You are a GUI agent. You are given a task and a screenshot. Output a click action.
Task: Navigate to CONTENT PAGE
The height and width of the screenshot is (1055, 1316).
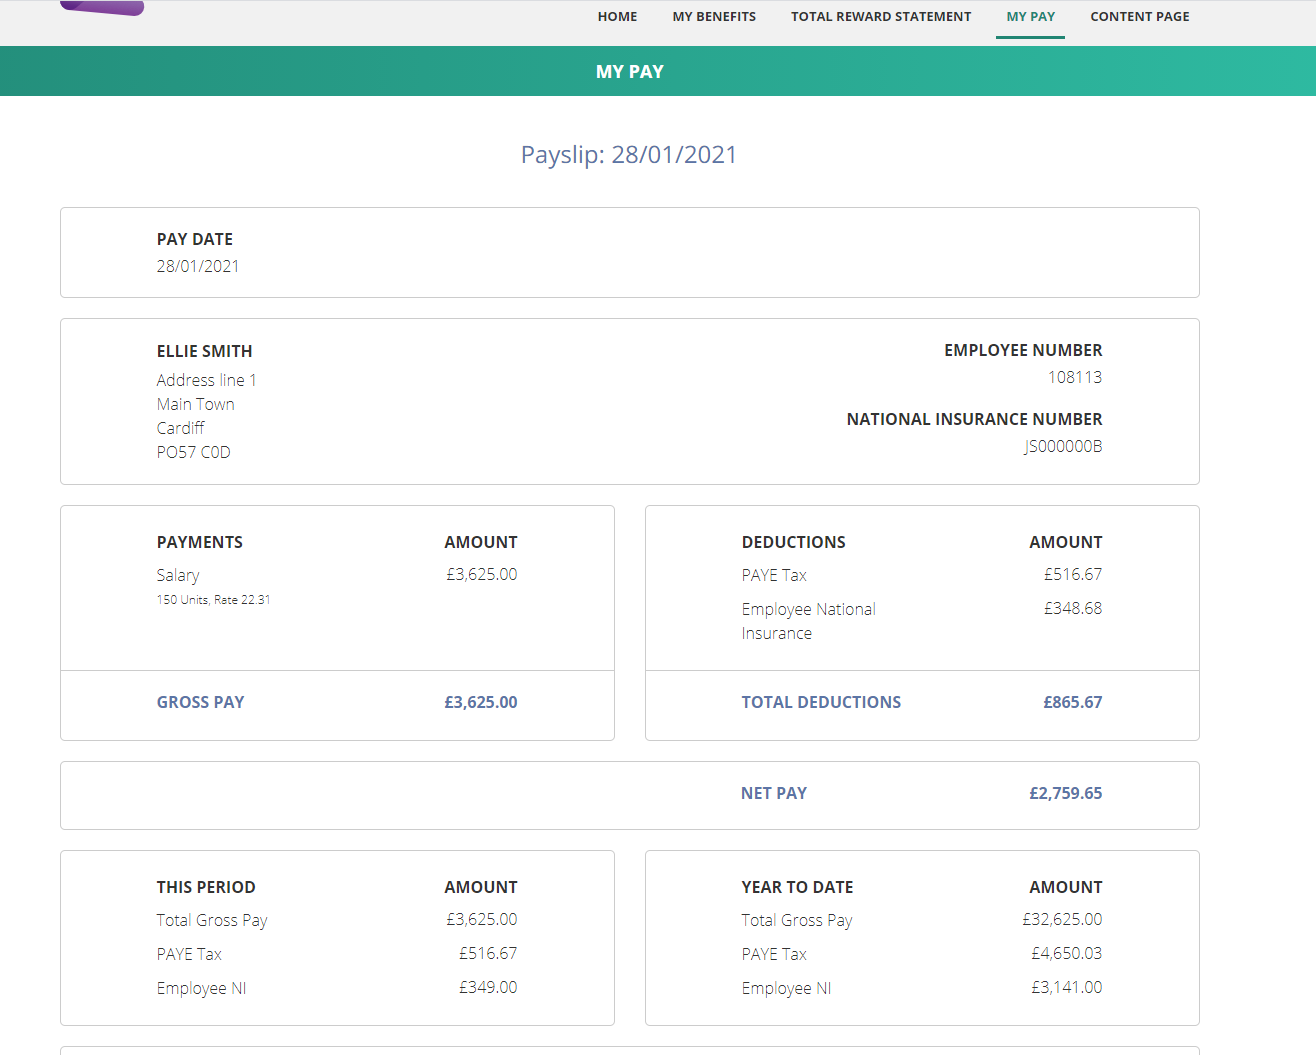click(1140, 17)
